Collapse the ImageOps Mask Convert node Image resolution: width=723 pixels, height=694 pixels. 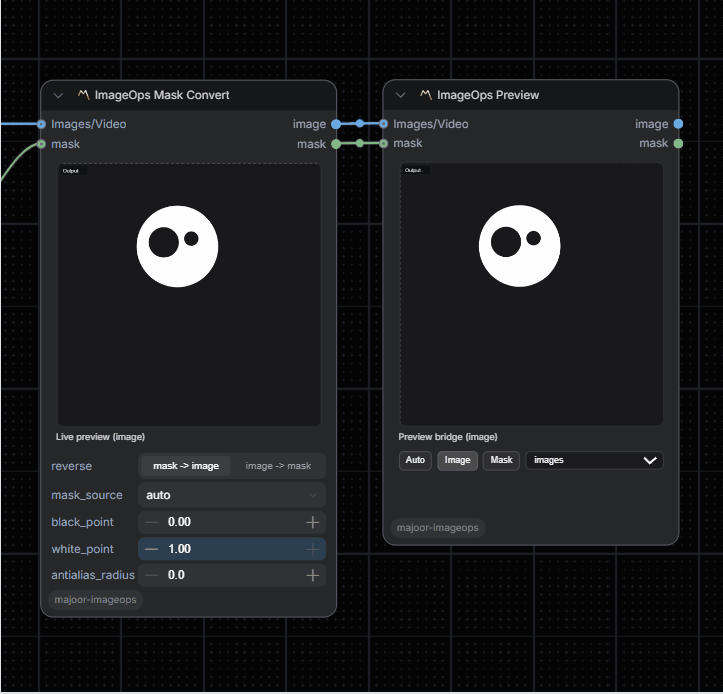coord(58,95)
